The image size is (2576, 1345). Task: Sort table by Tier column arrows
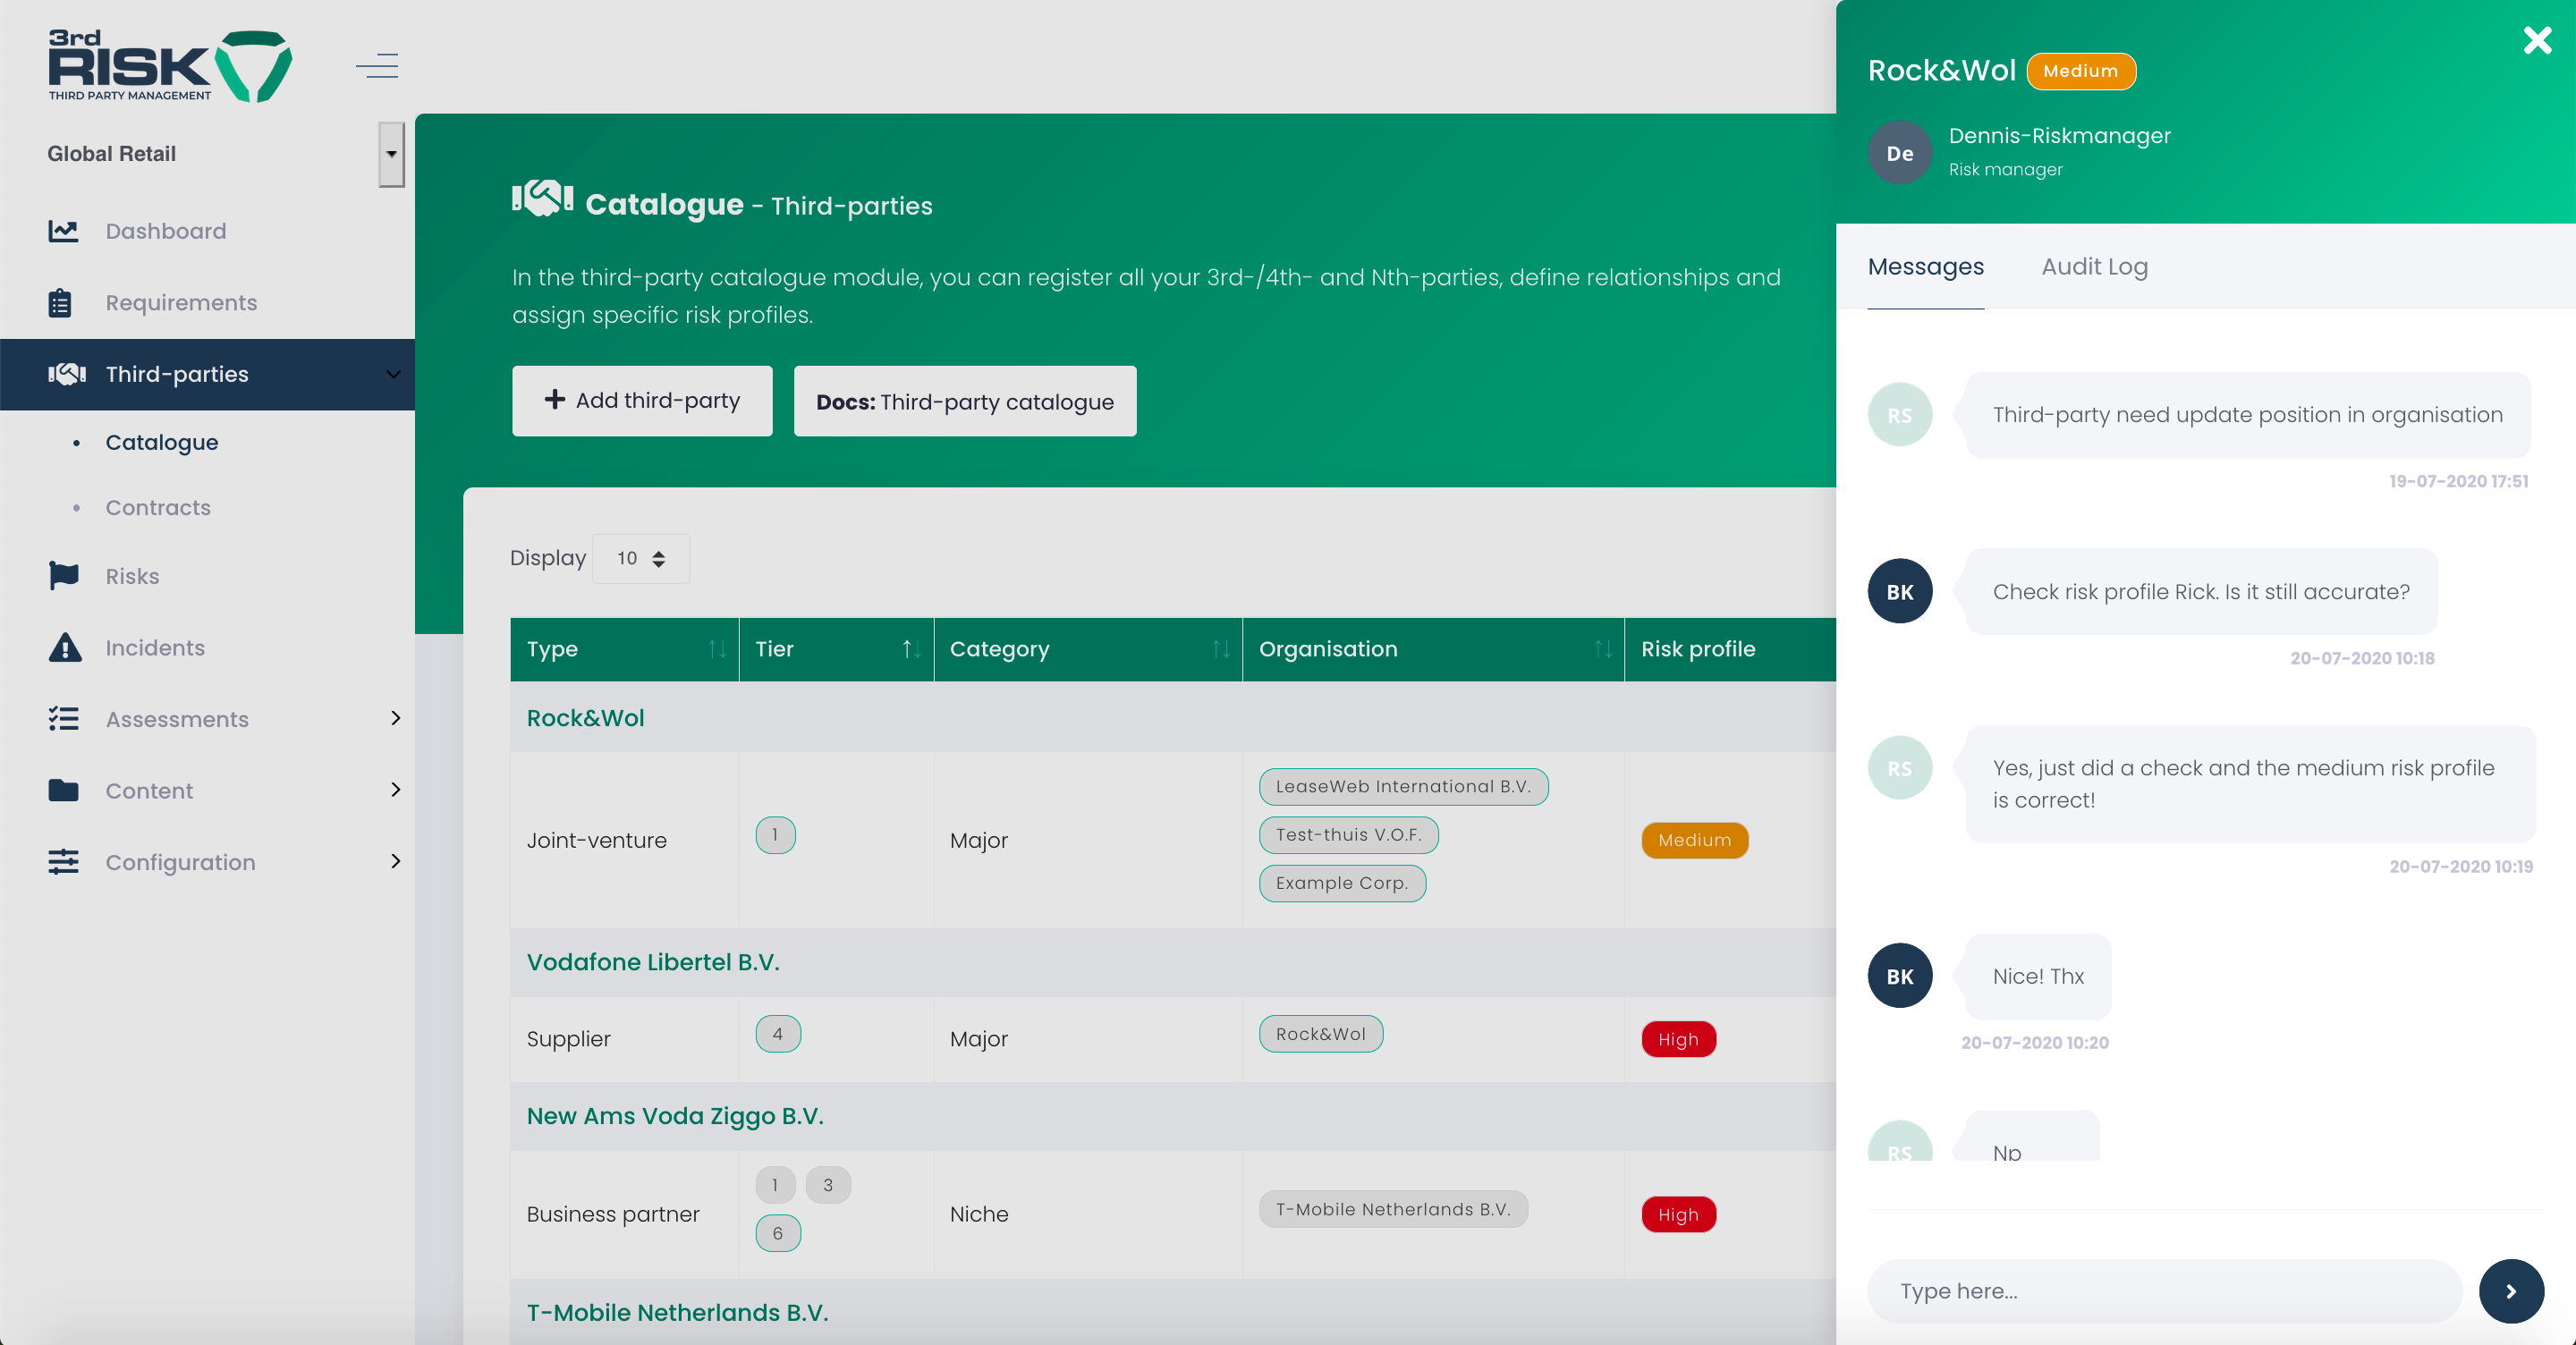click(911, 649)
